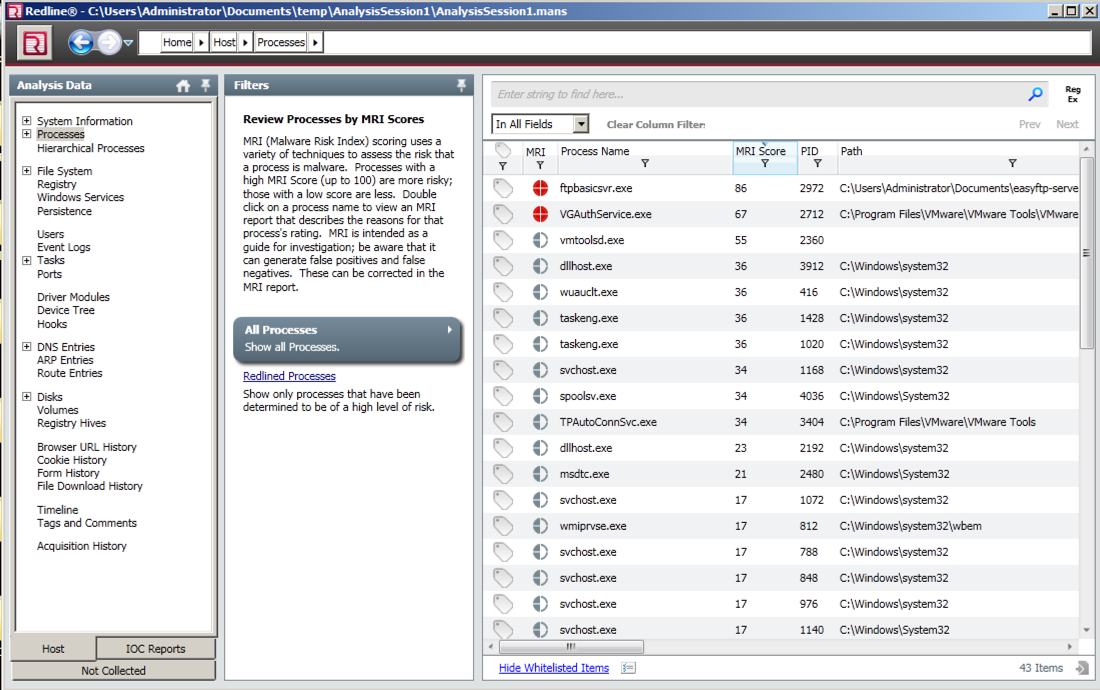Open filter on Path column
This screenshot has height=690, width=1100.
(1012, 163)
